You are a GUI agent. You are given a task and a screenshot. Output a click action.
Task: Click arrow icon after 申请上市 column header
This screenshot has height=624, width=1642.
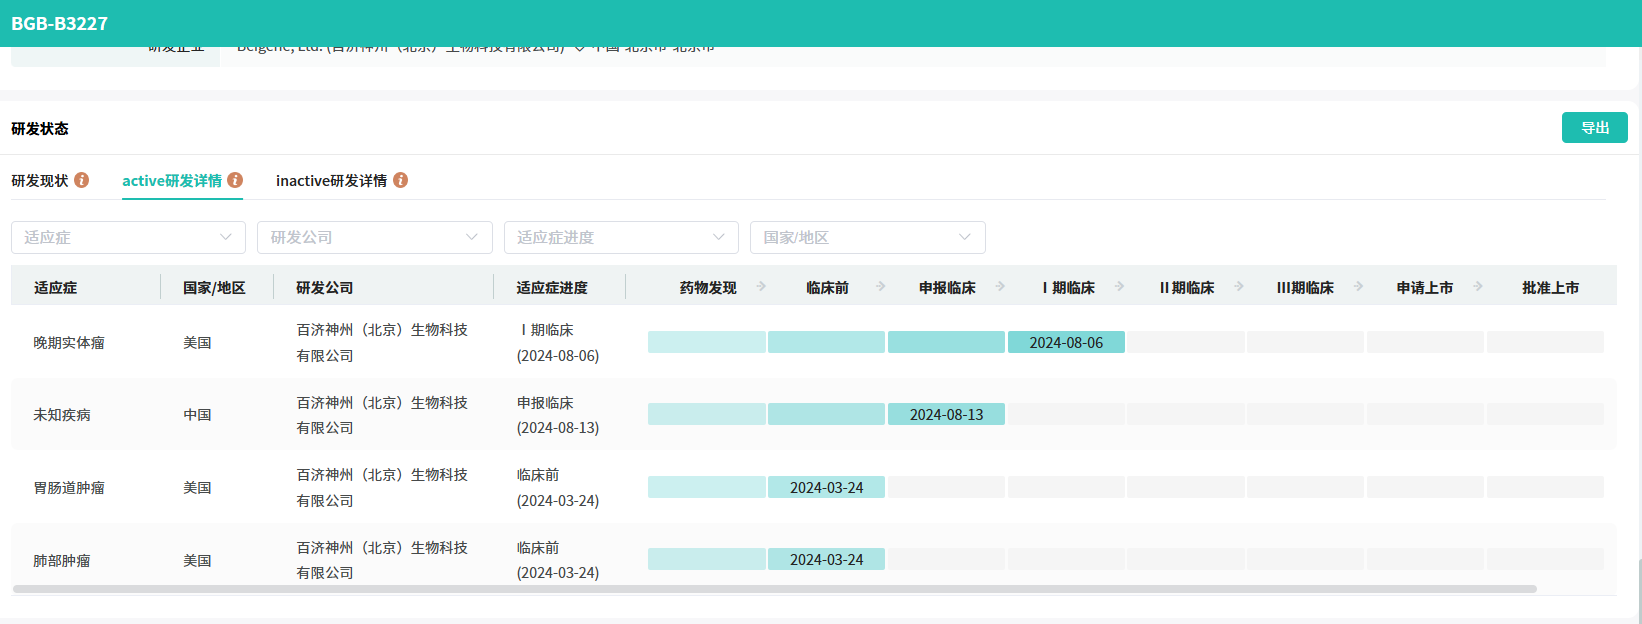pos(1478,287)
